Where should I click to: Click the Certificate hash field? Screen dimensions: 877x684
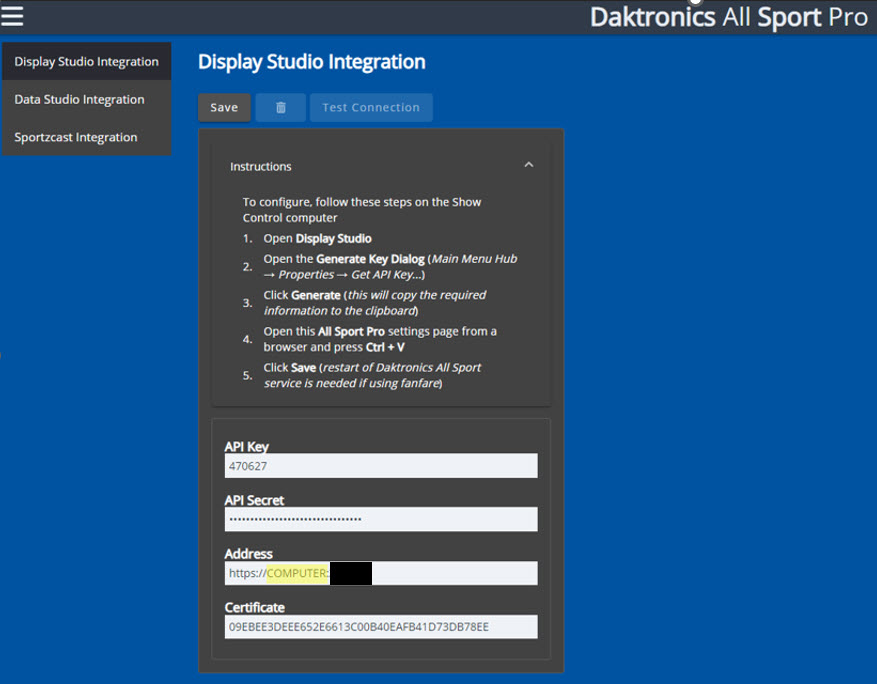381,627
